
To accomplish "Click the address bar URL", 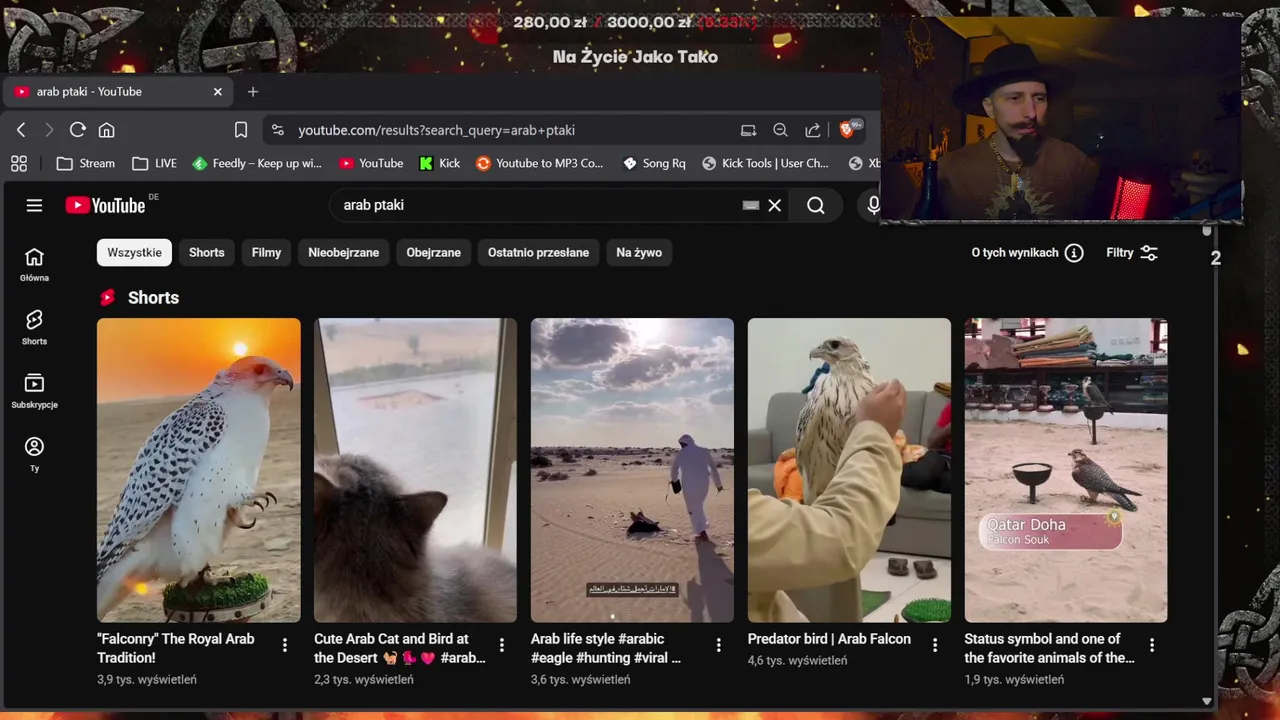I will 436,130.
